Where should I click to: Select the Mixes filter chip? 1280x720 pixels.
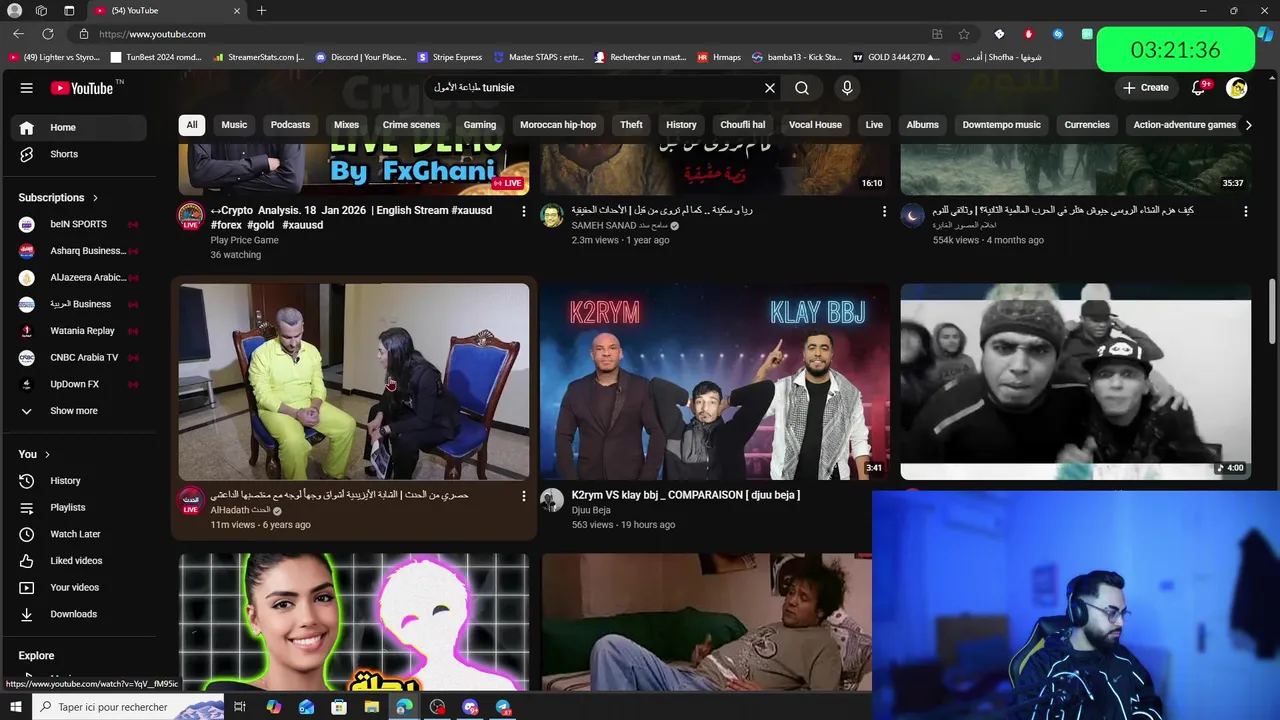coord(346,125)
